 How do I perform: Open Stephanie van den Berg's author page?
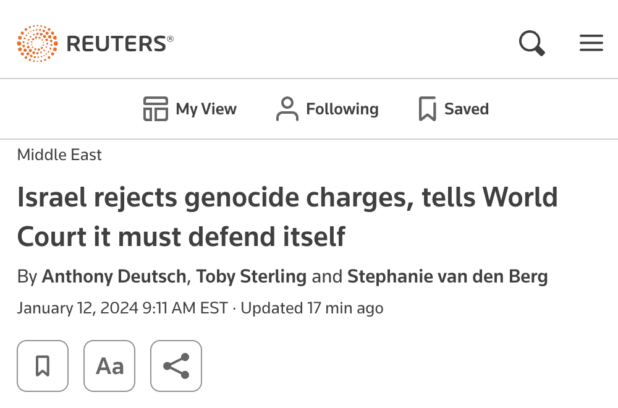tap(446, 276)
